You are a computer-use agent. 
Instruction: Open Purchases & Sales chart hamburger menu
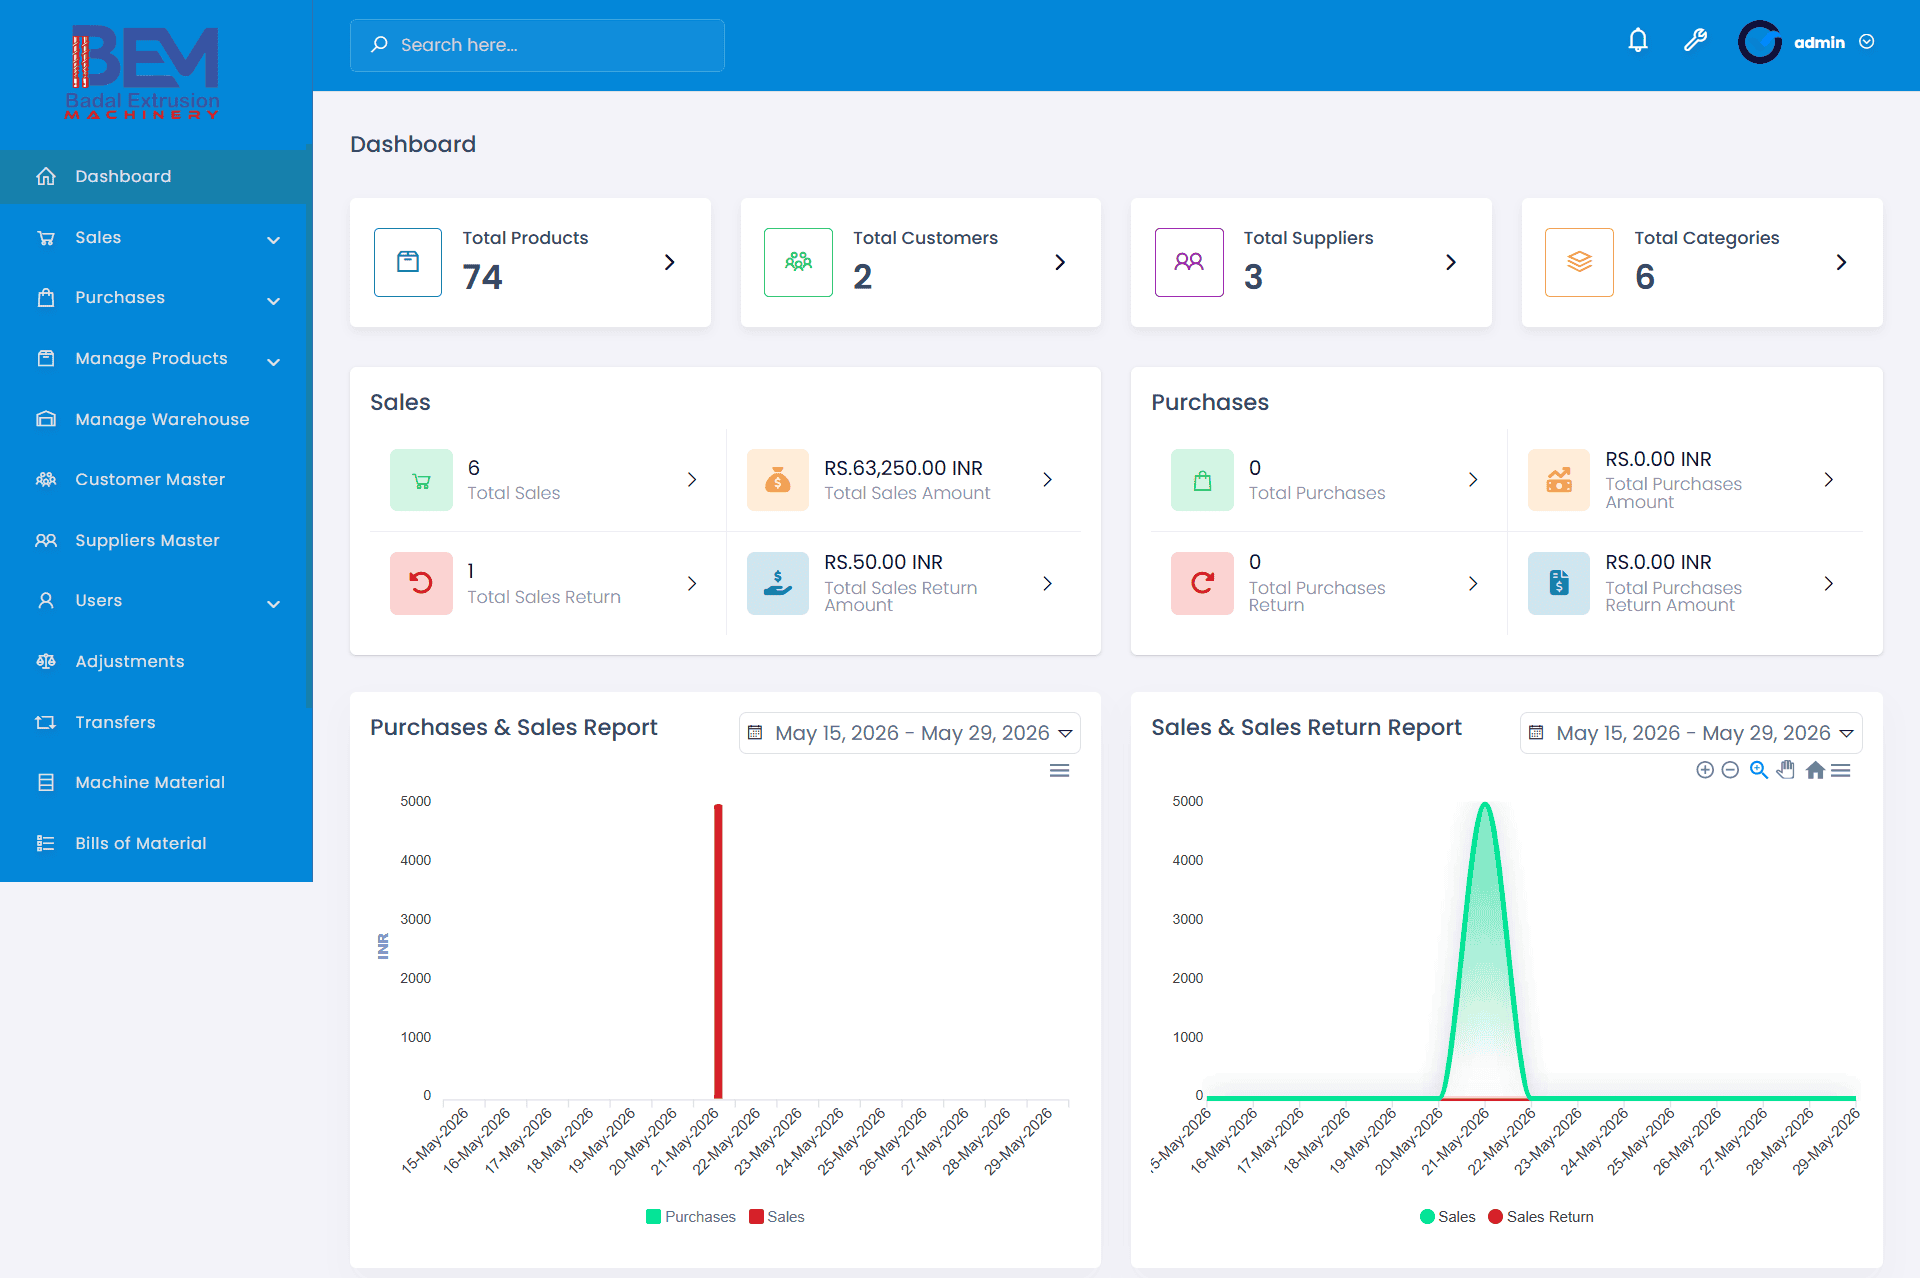point(1060,770)
